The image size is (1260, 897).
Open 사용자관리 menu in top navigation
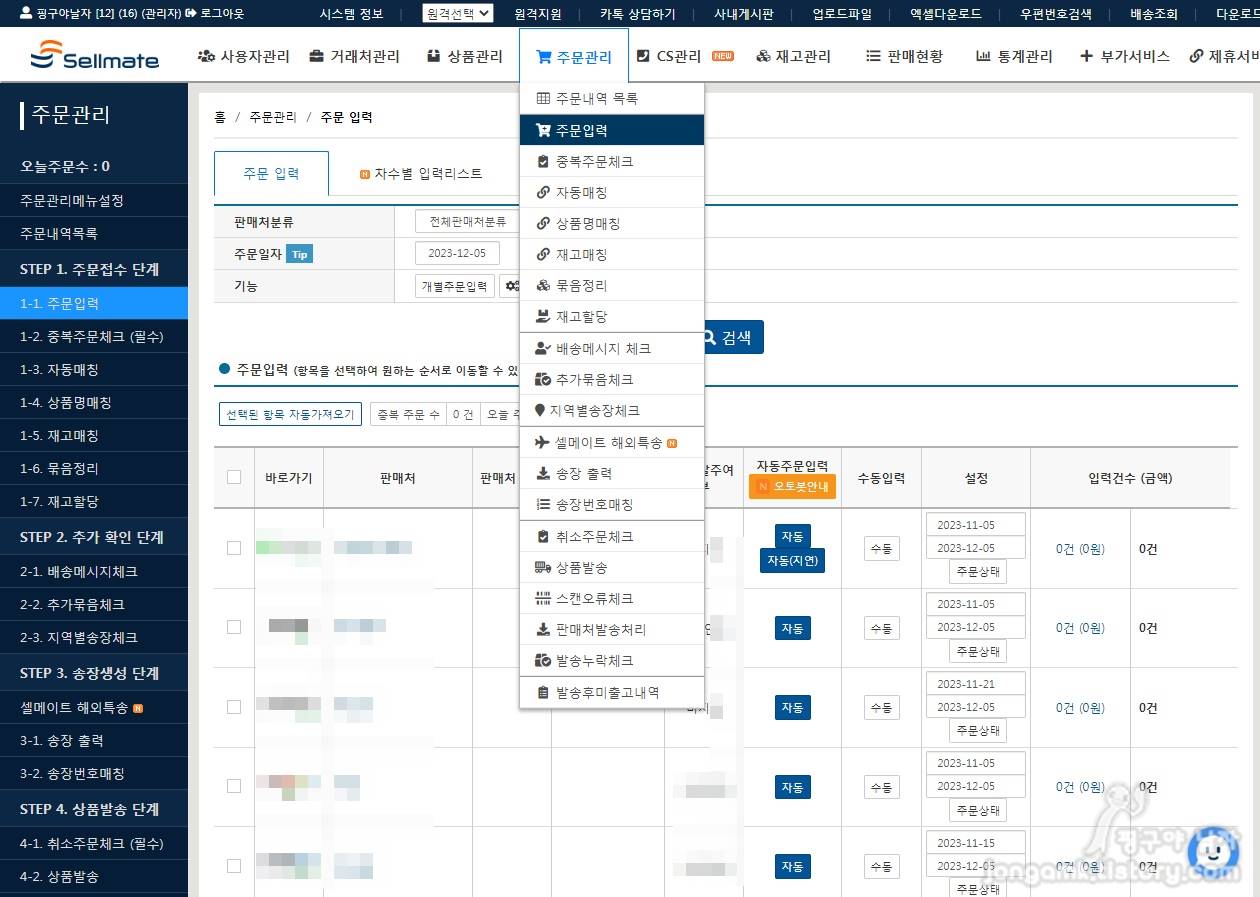coord(244,56)
